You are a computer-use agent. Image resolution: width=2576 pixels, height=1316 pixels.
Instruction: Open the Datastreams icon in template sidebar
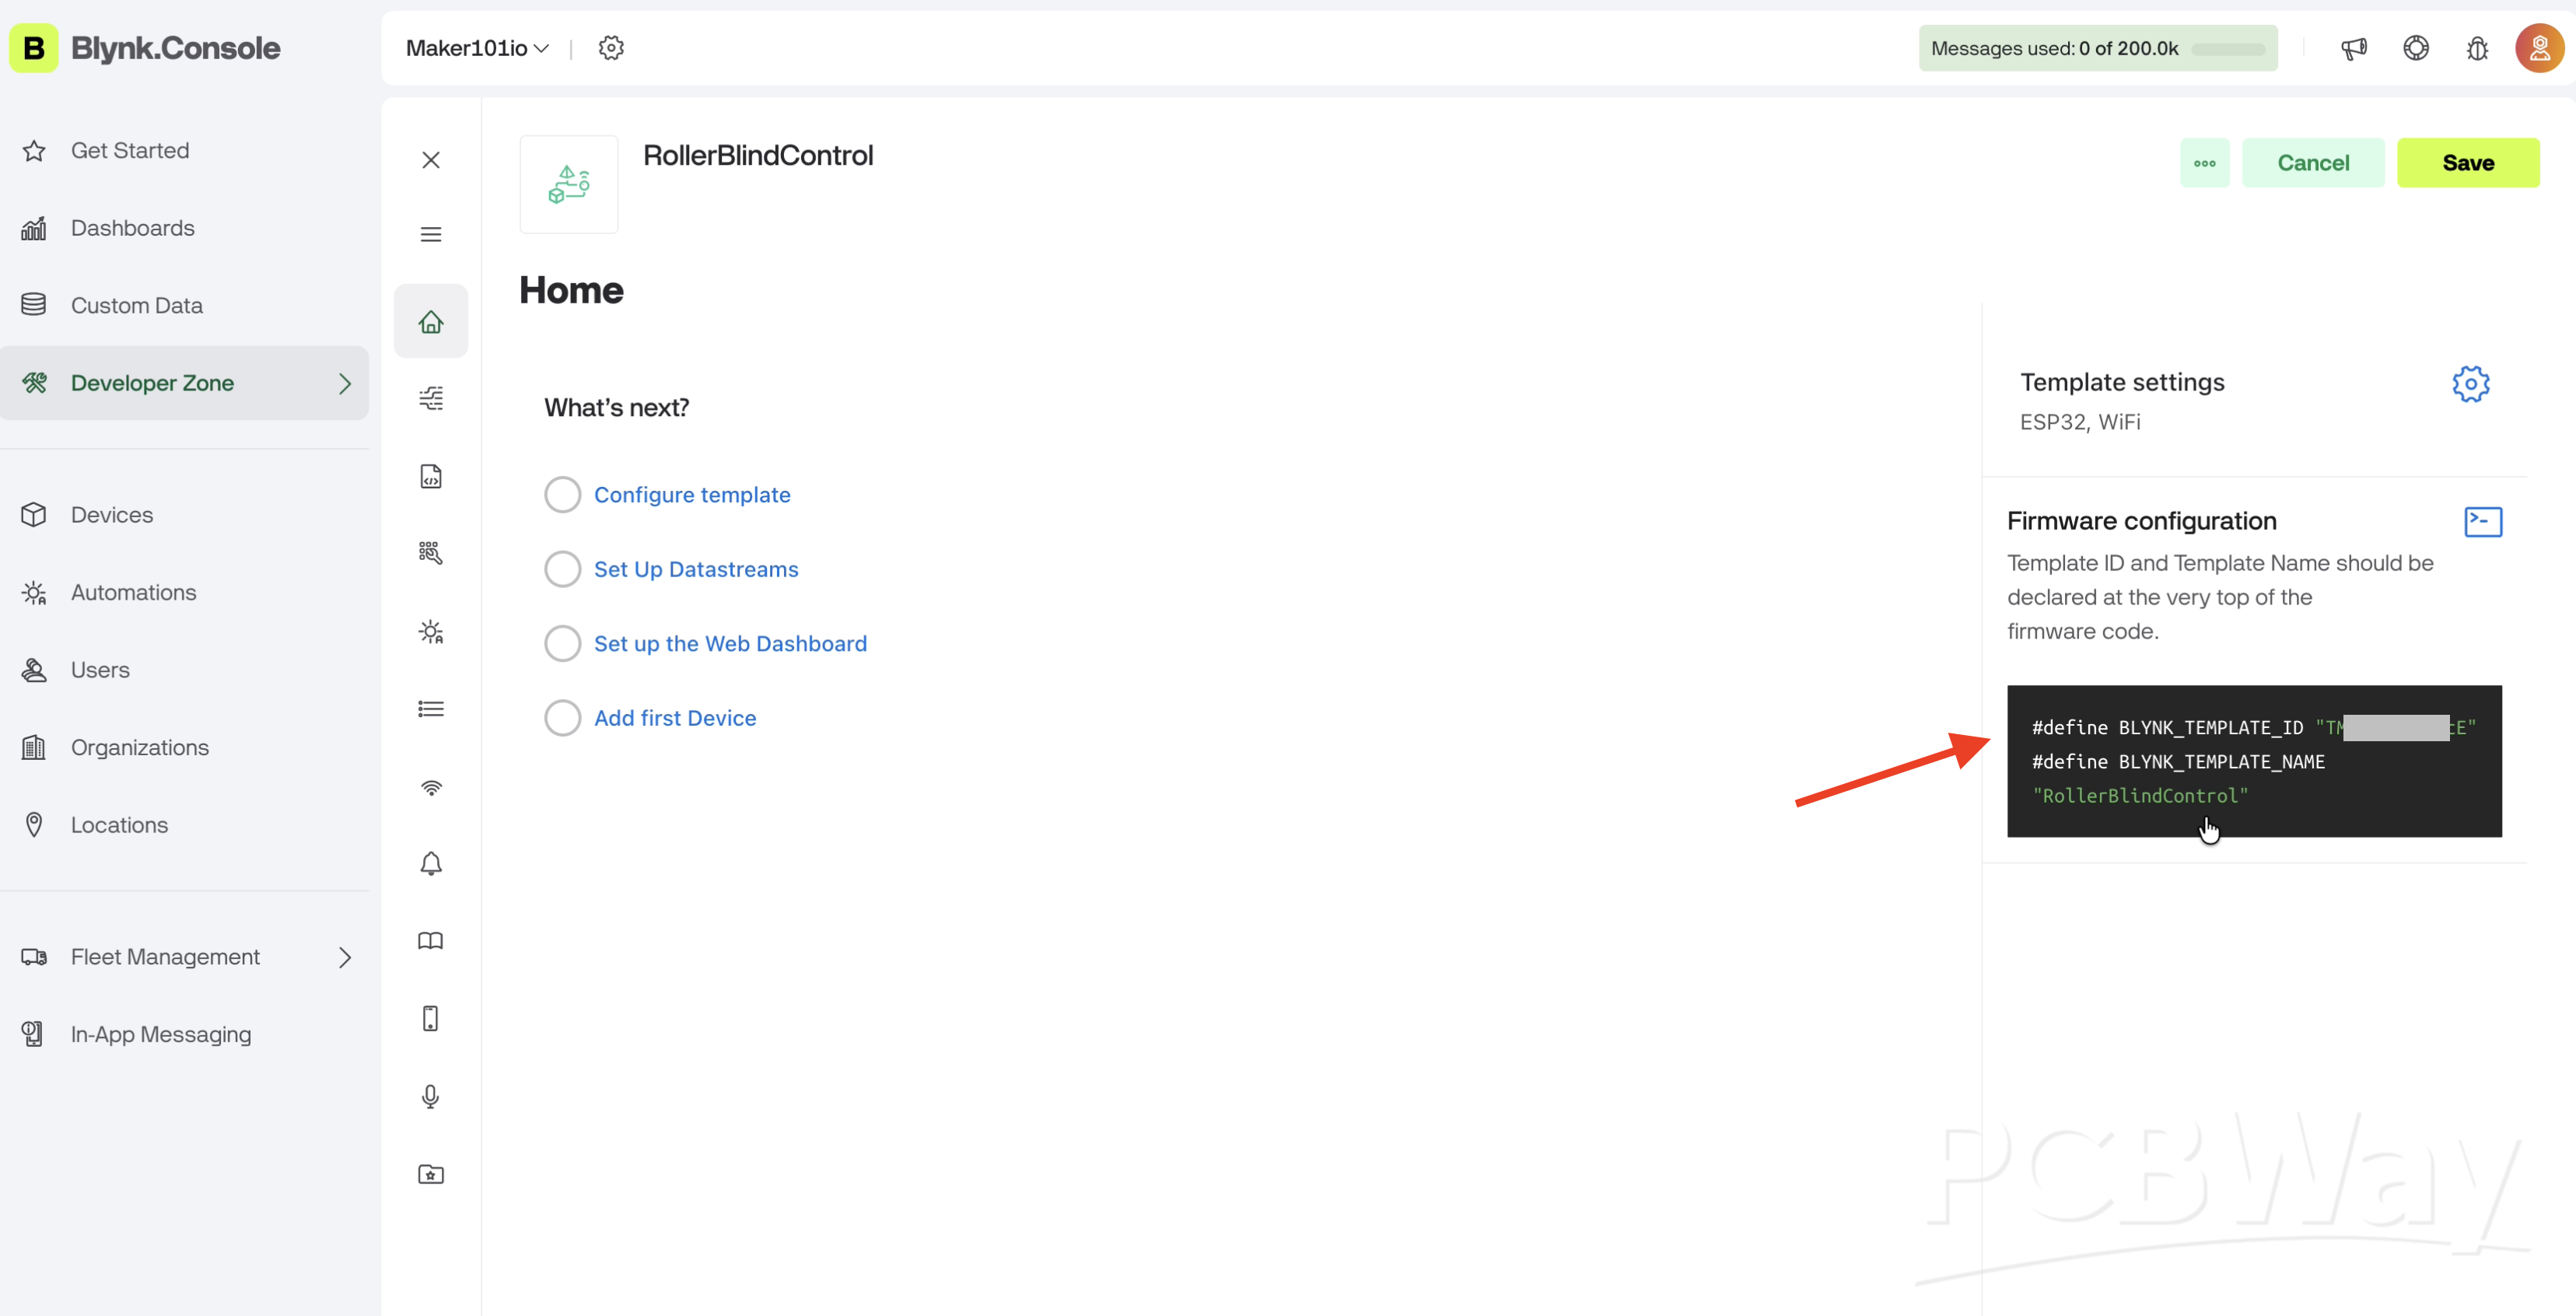point(431,398)
